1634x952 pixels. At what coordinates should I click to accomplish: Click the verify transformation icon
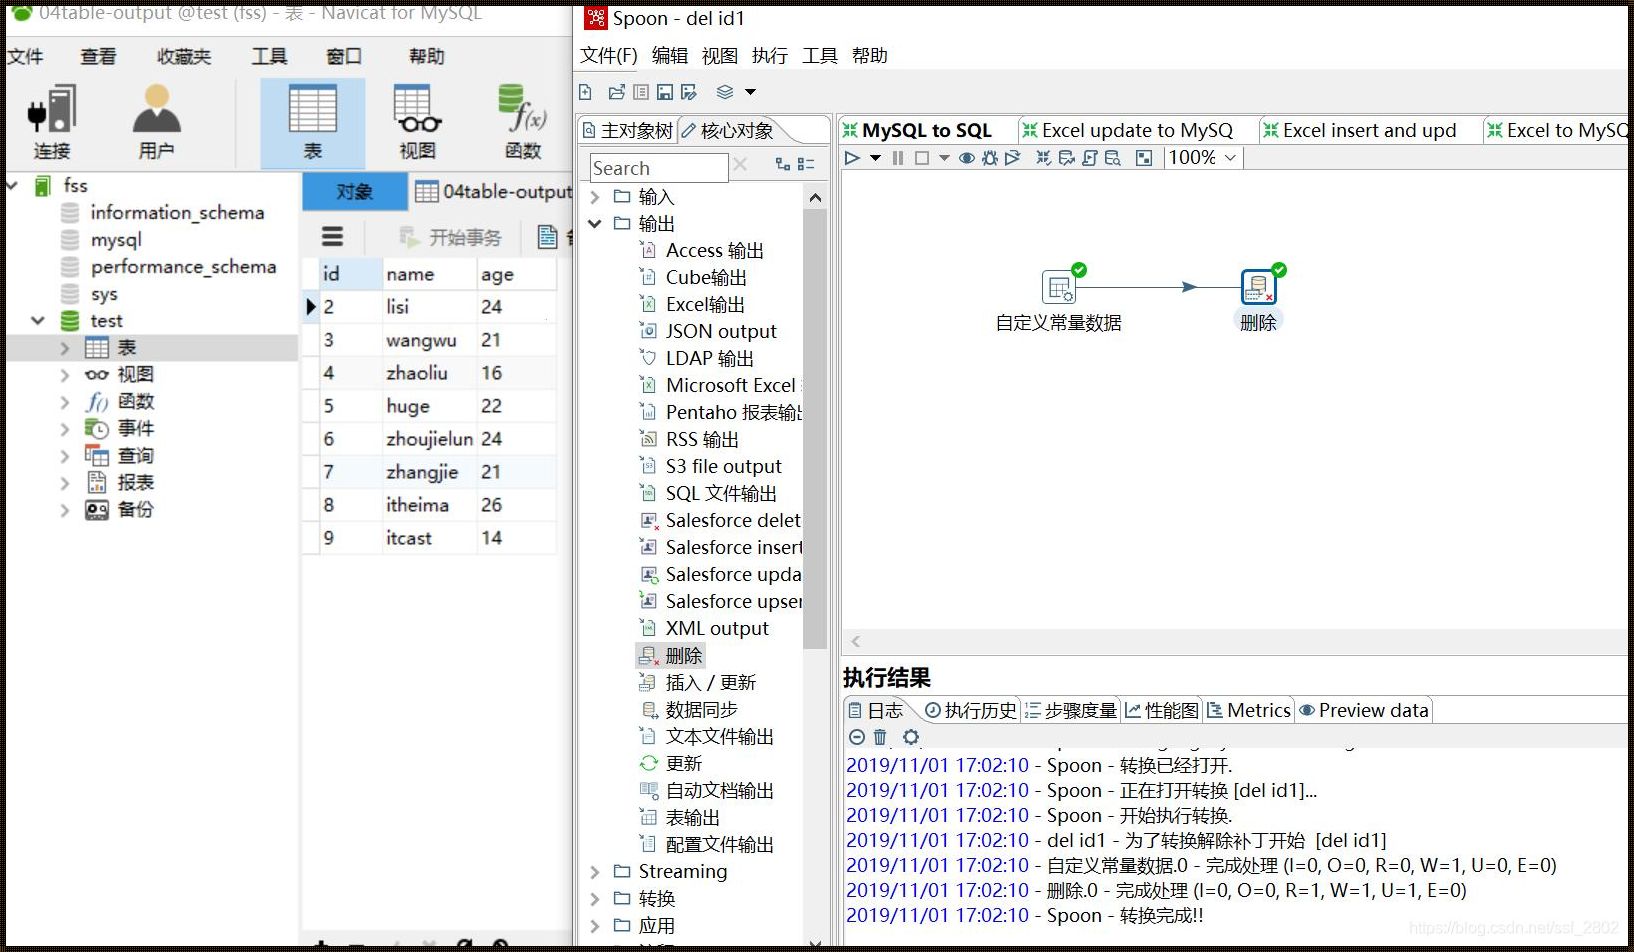point(1044,158)
